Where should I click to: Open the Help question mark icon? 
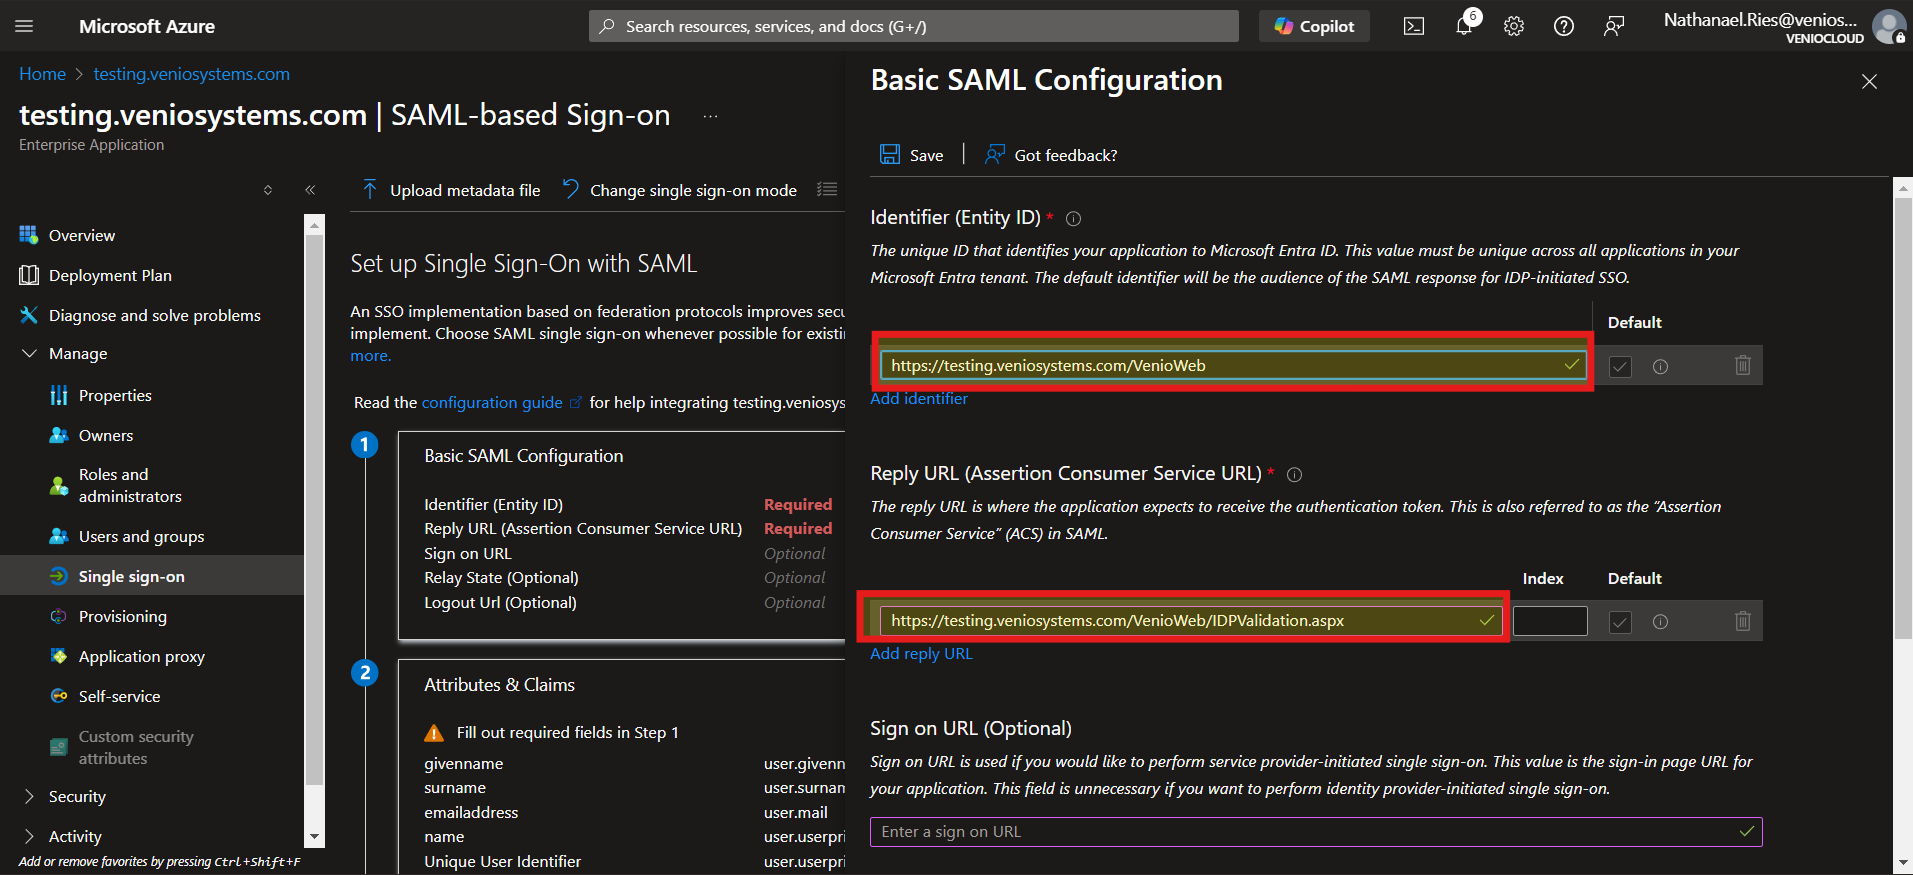pyautogui.click(x=1564, y=26)
